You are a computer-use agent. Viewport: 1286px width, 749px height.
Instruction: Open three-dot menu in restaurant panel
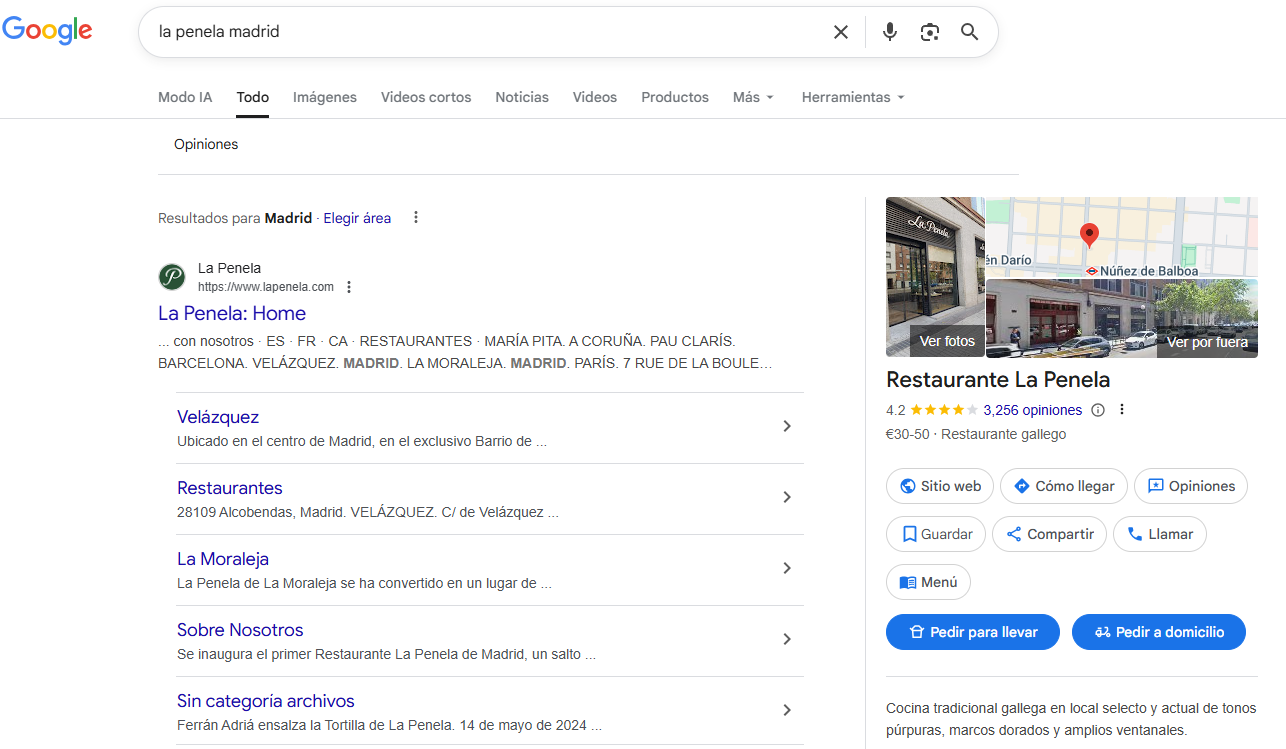[x=1122, y=410]
